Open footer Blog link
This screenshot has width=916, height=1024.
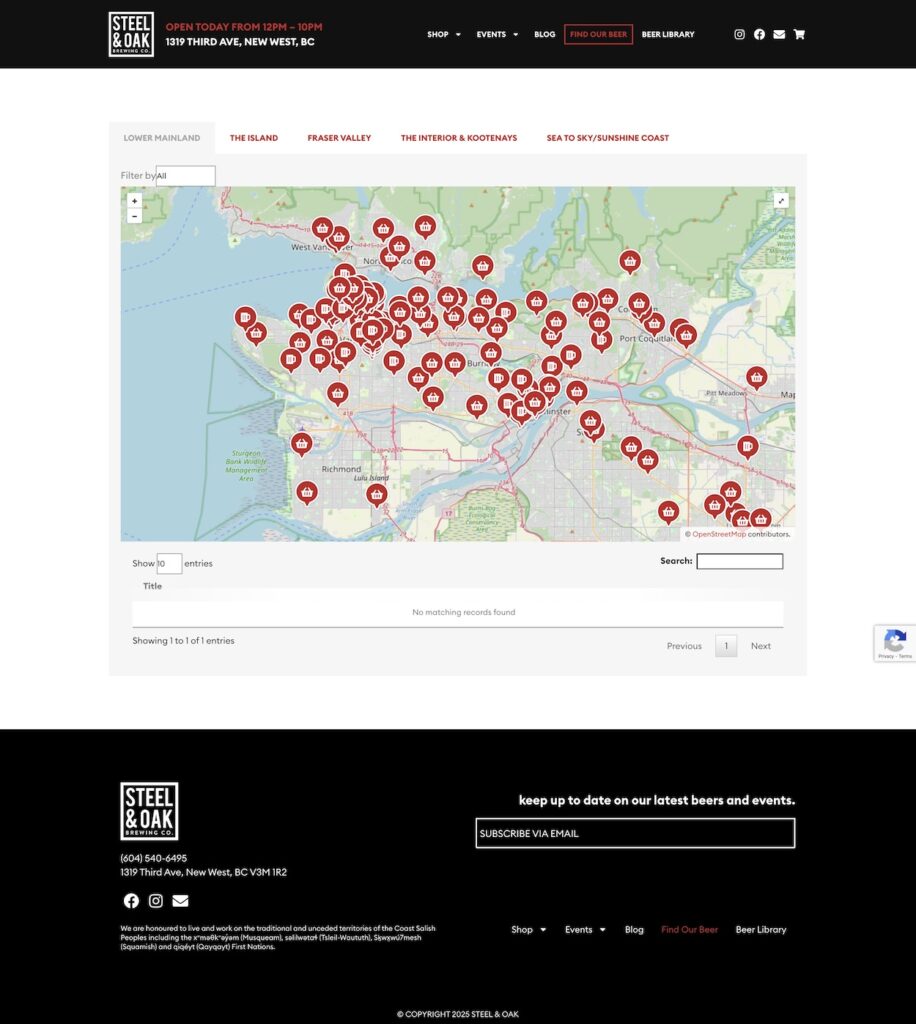point(634,929)
